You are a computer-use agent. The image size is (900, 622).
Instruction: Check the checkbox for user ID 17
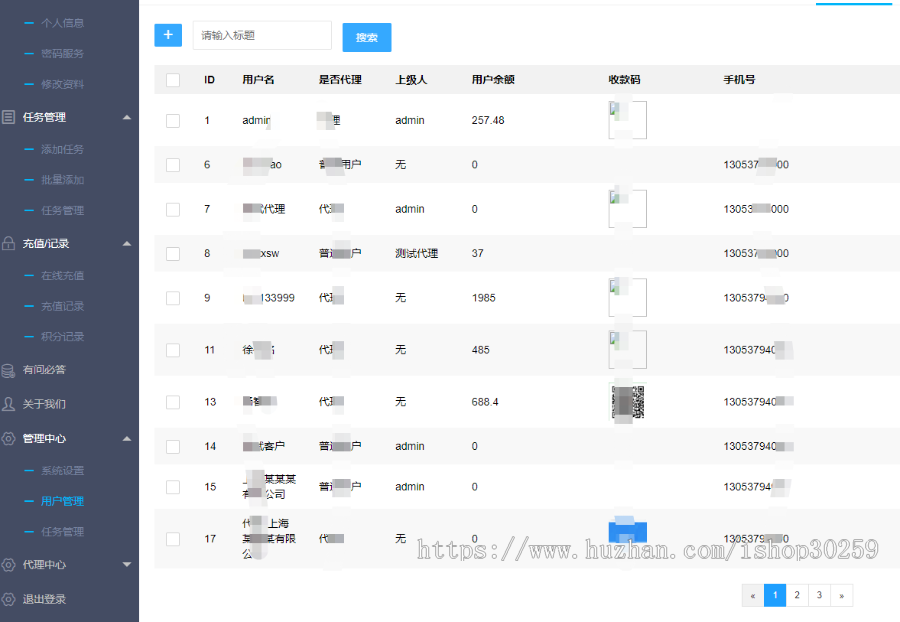coord(173,539)
